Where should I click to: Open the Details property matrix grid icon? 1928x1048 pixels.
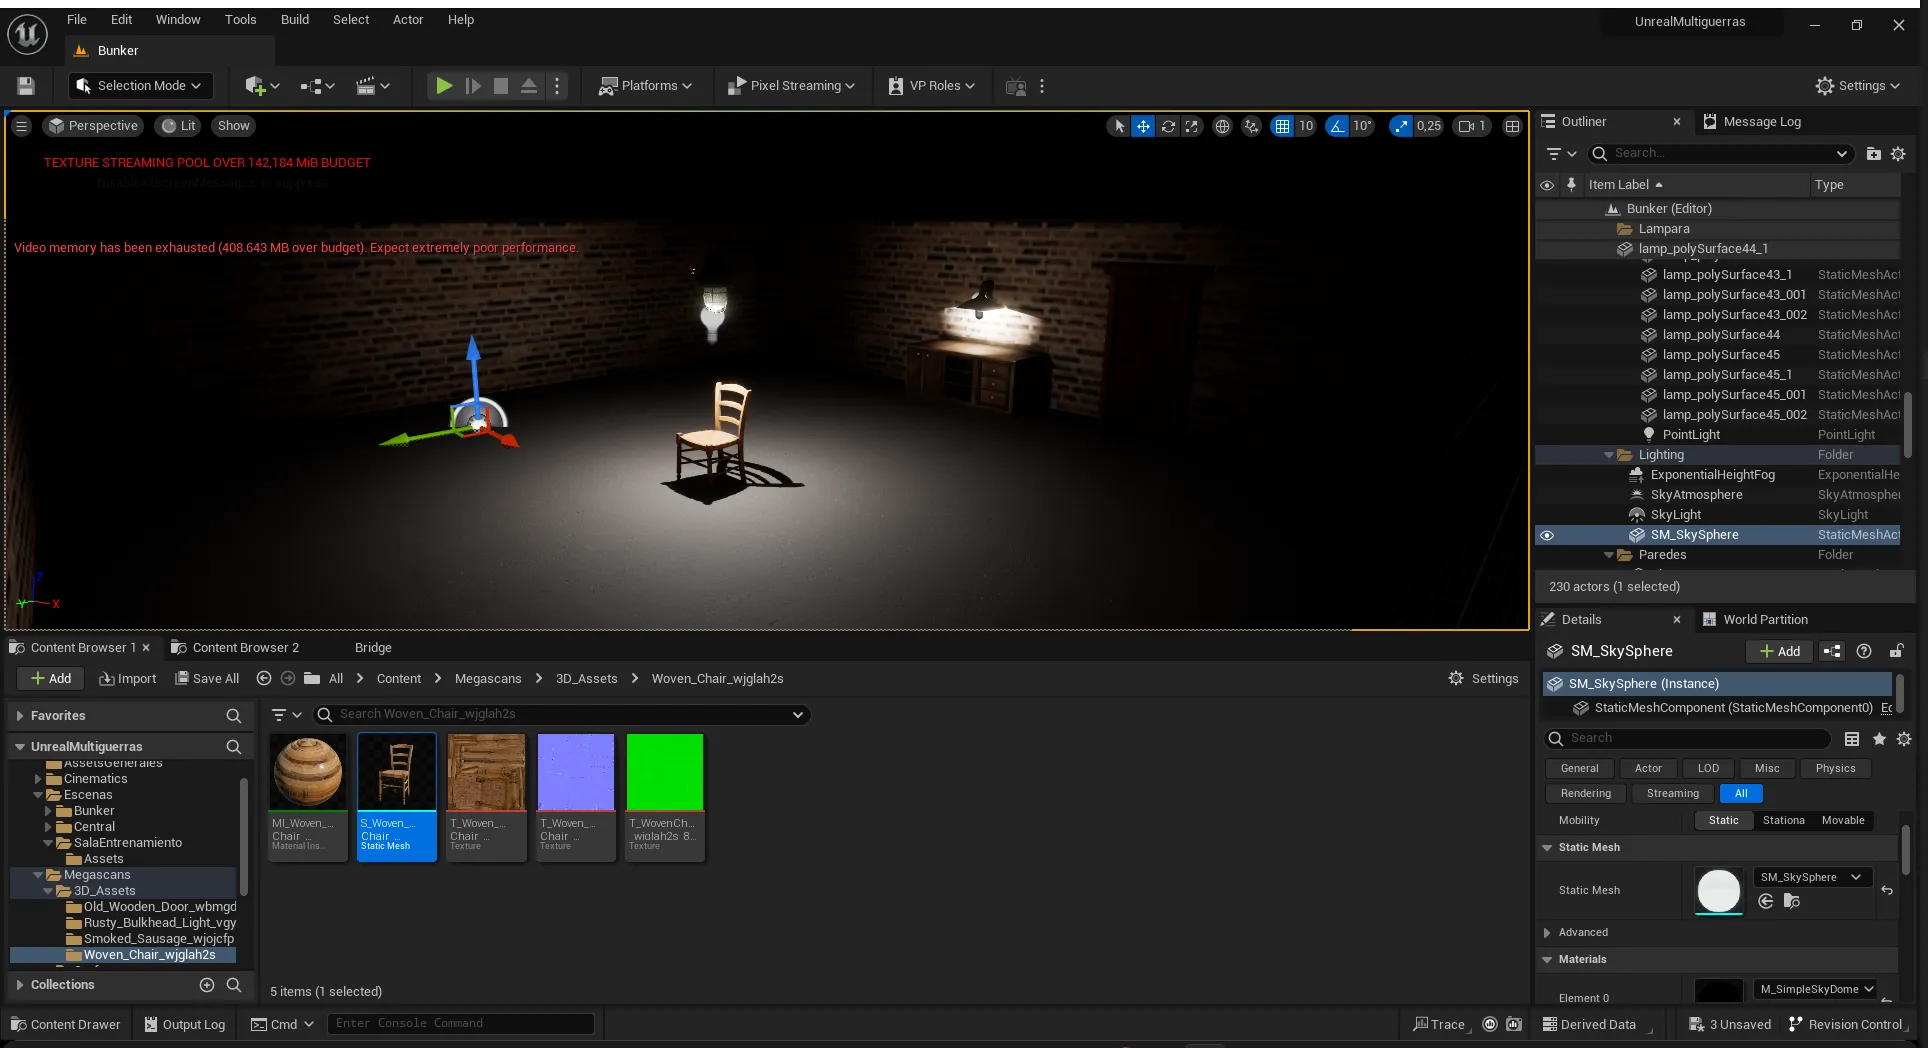[1852, 738]
